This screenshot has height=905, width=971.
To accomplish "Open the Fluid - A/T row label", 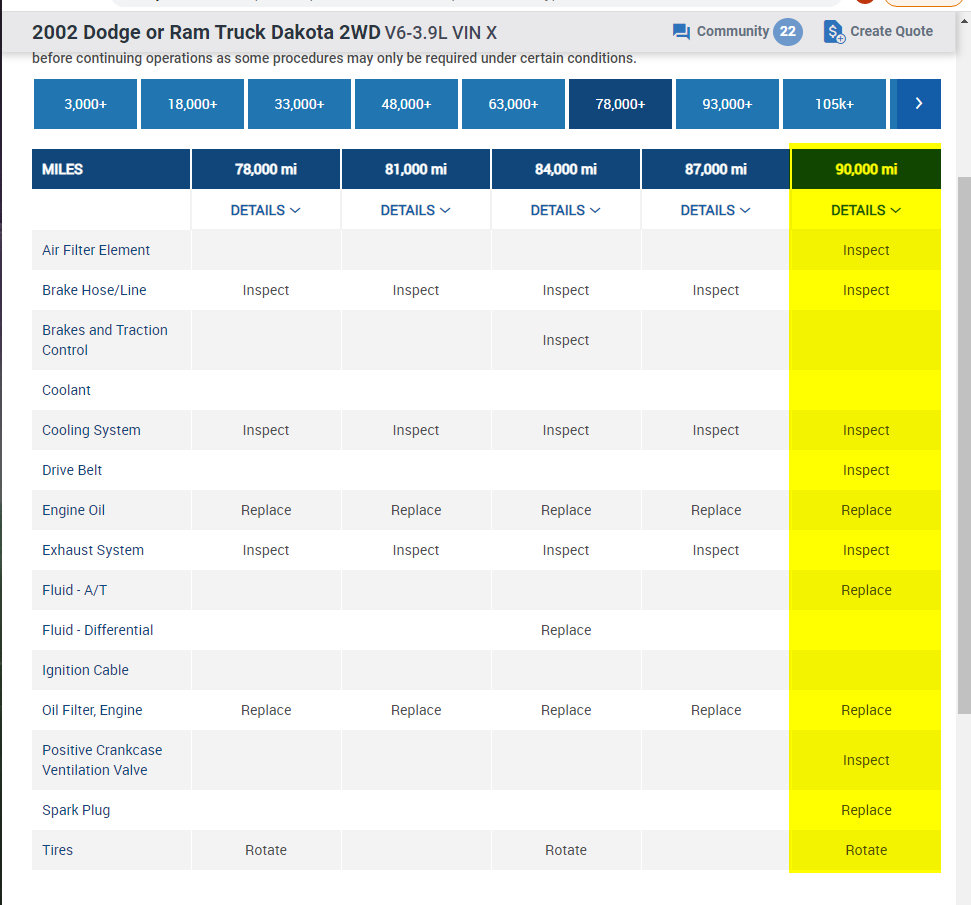I will 74,590.
